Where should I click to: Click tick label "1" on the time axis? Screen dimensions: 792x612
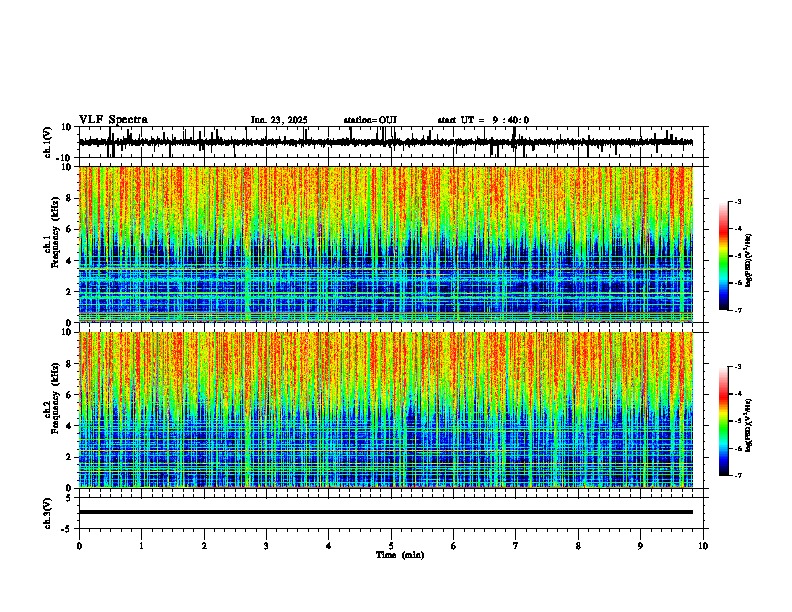(141, 546)
